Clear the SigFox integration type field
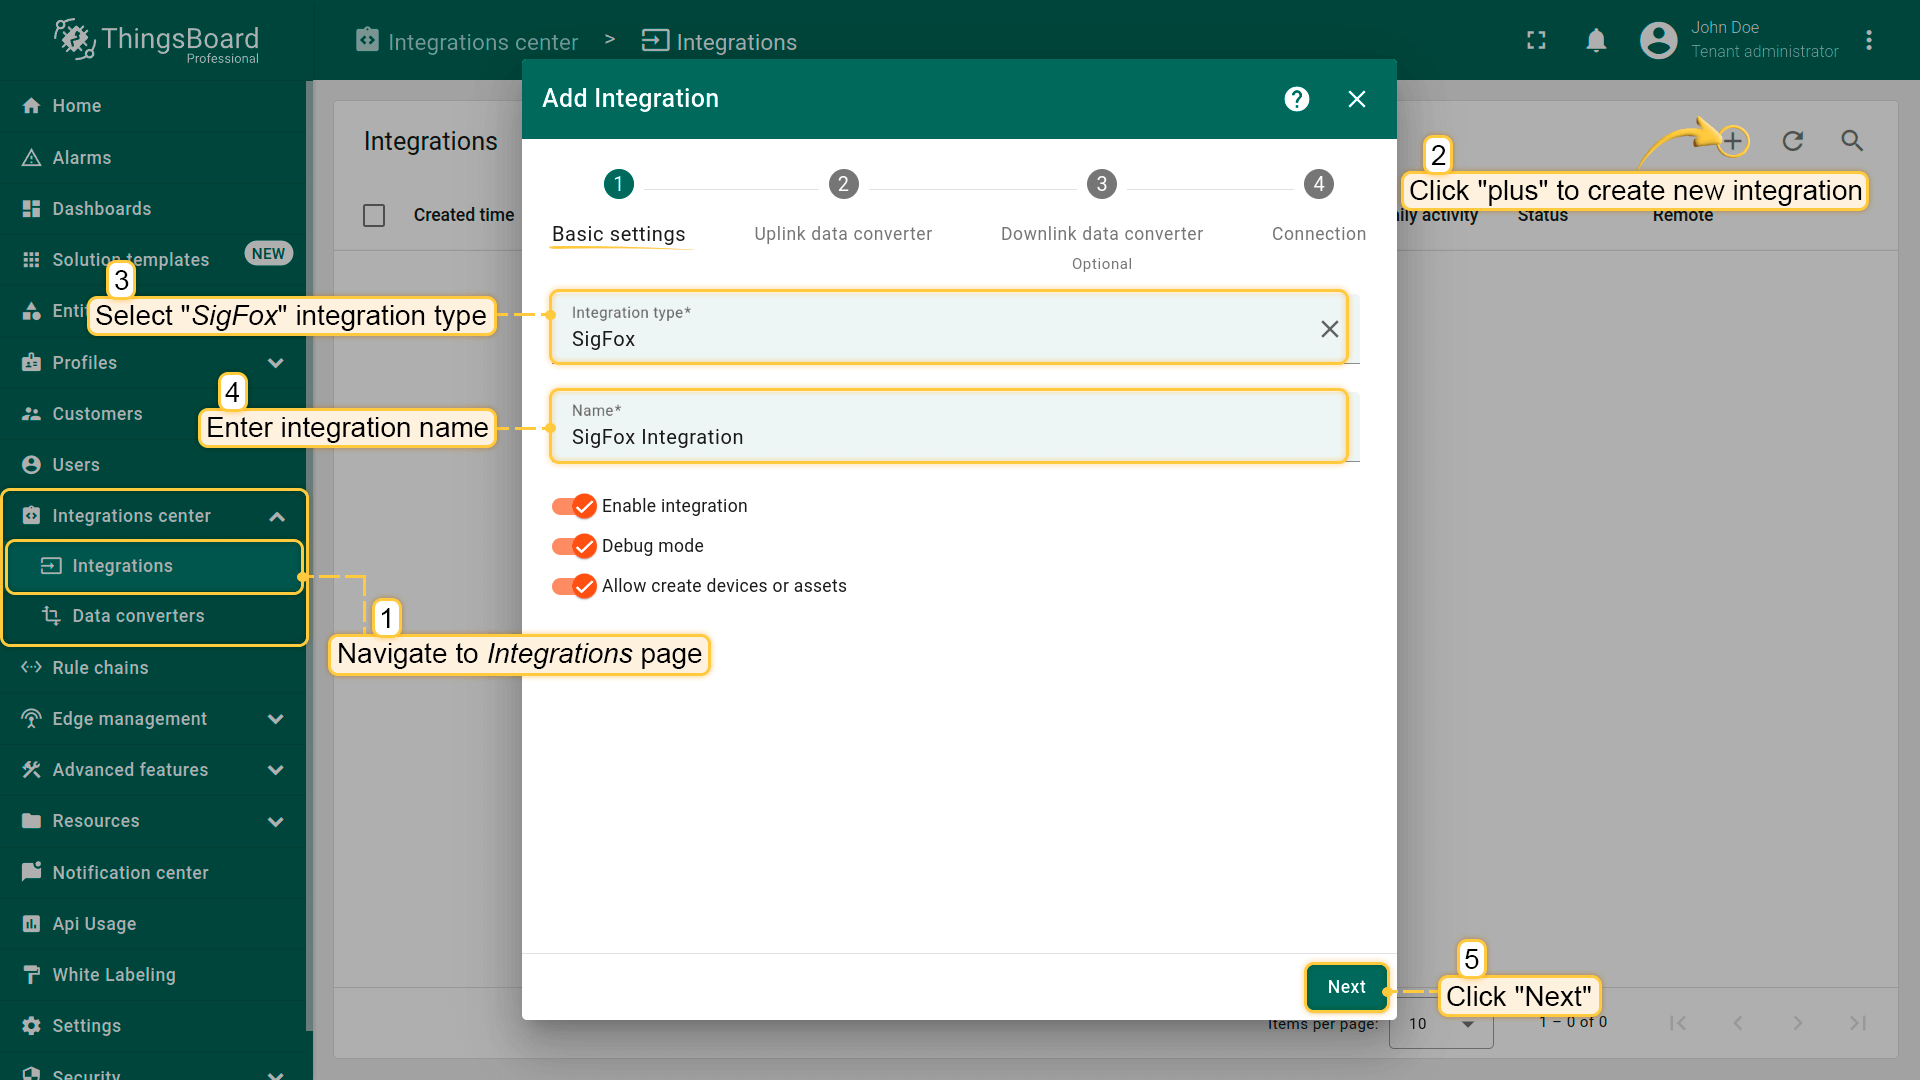1920x1080 pixels. click(x=1329, y=329)
